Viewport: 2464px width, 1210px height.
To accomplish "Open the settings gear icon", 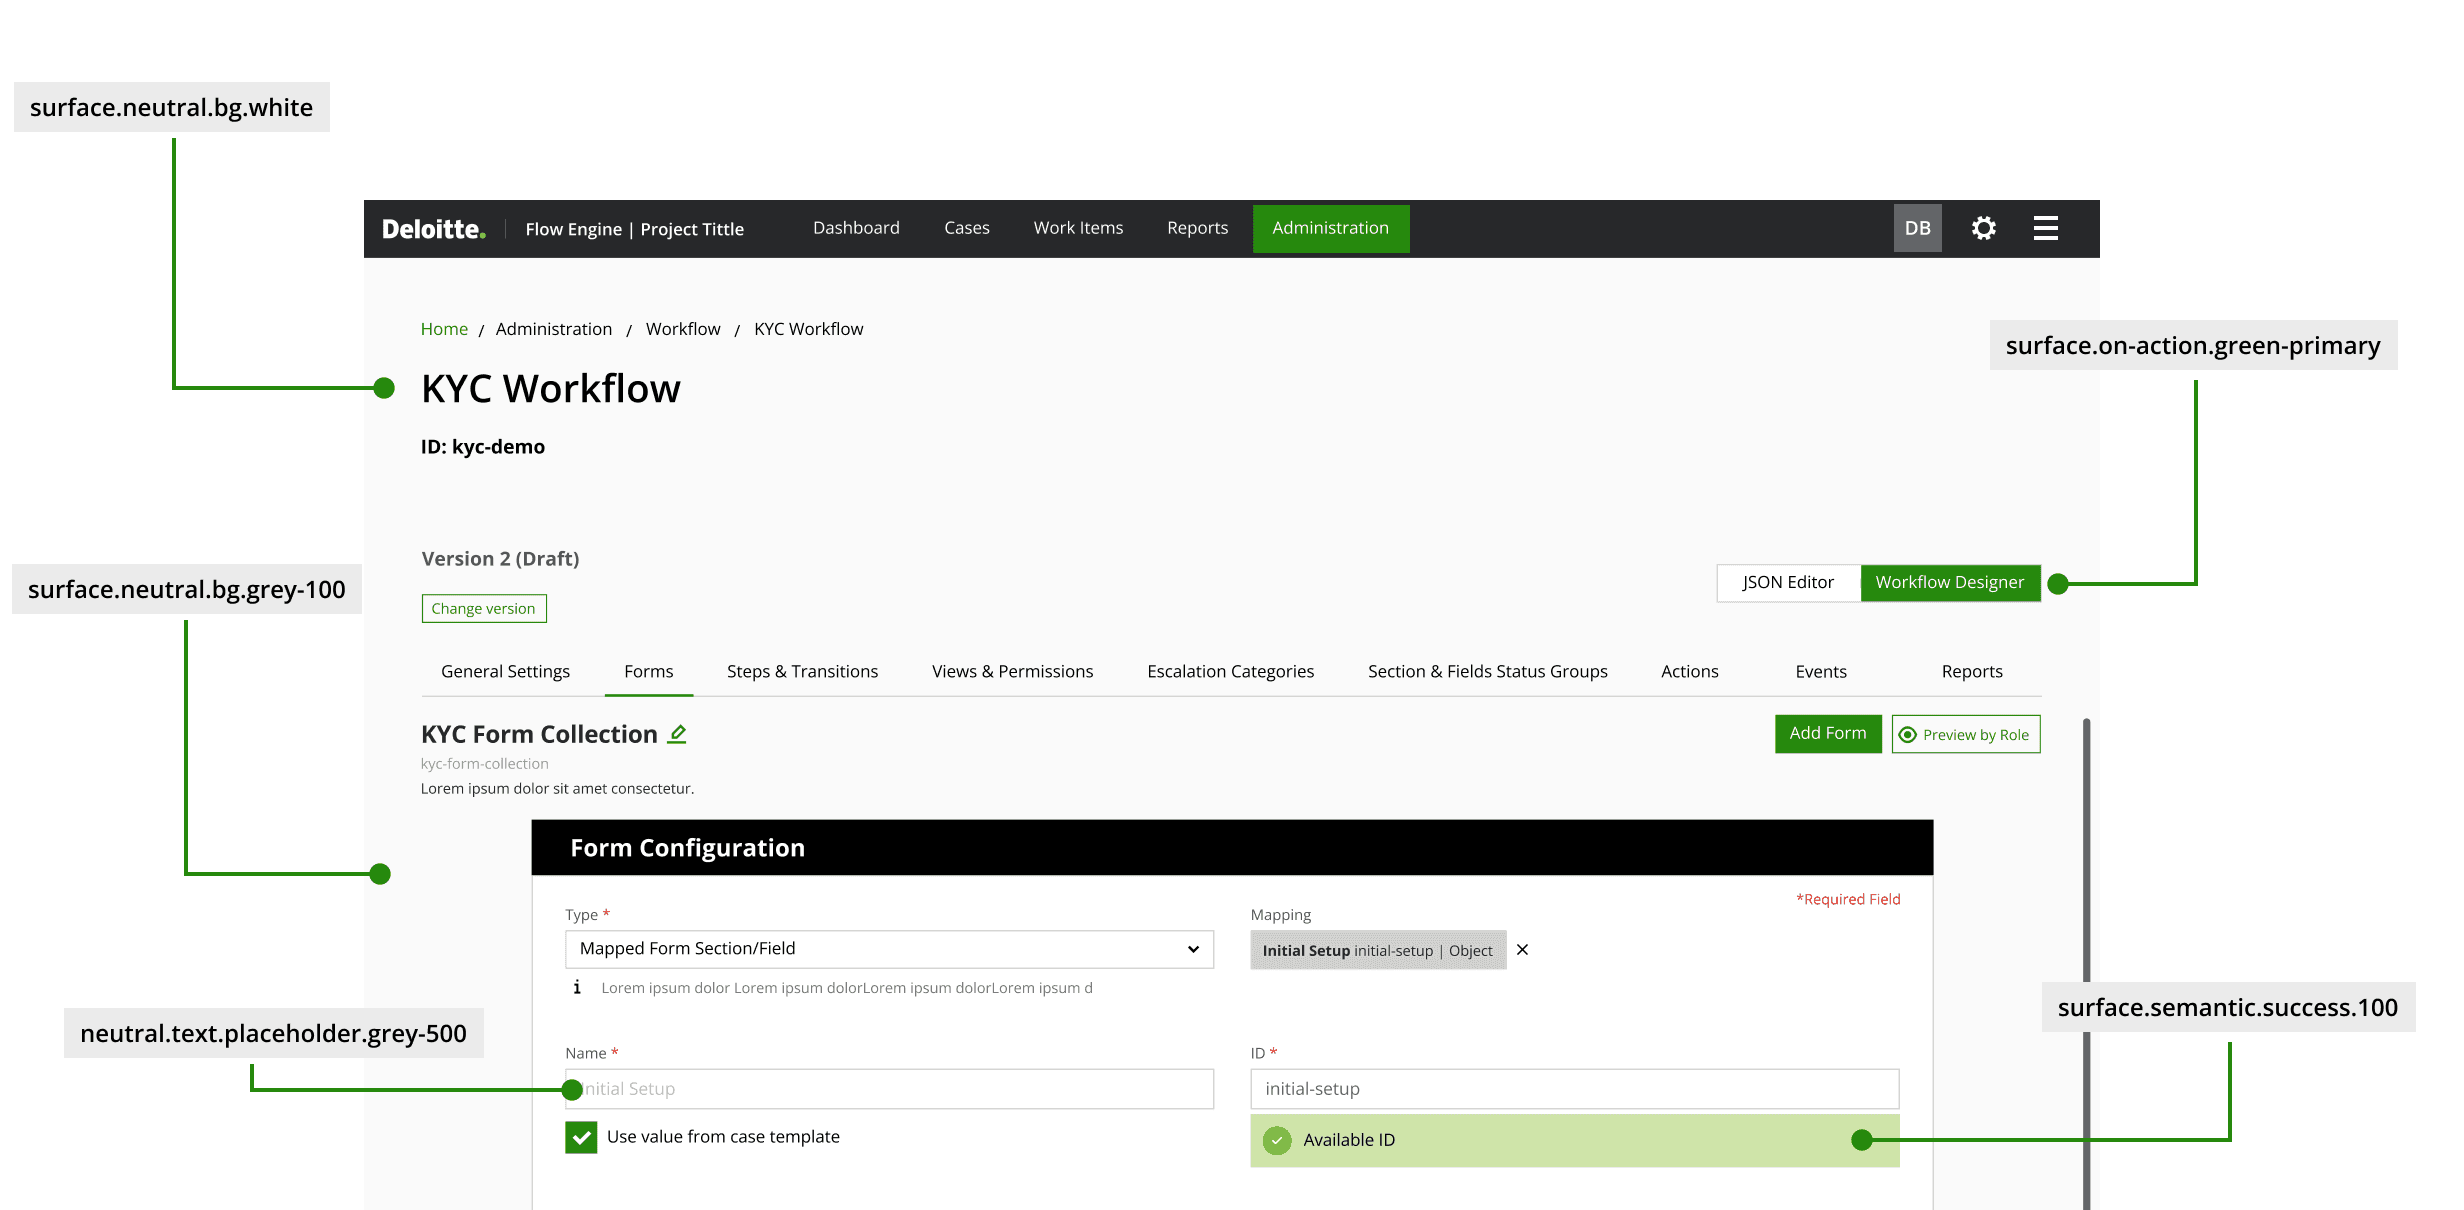I will pyautogui.click(x=1983, y=228).
